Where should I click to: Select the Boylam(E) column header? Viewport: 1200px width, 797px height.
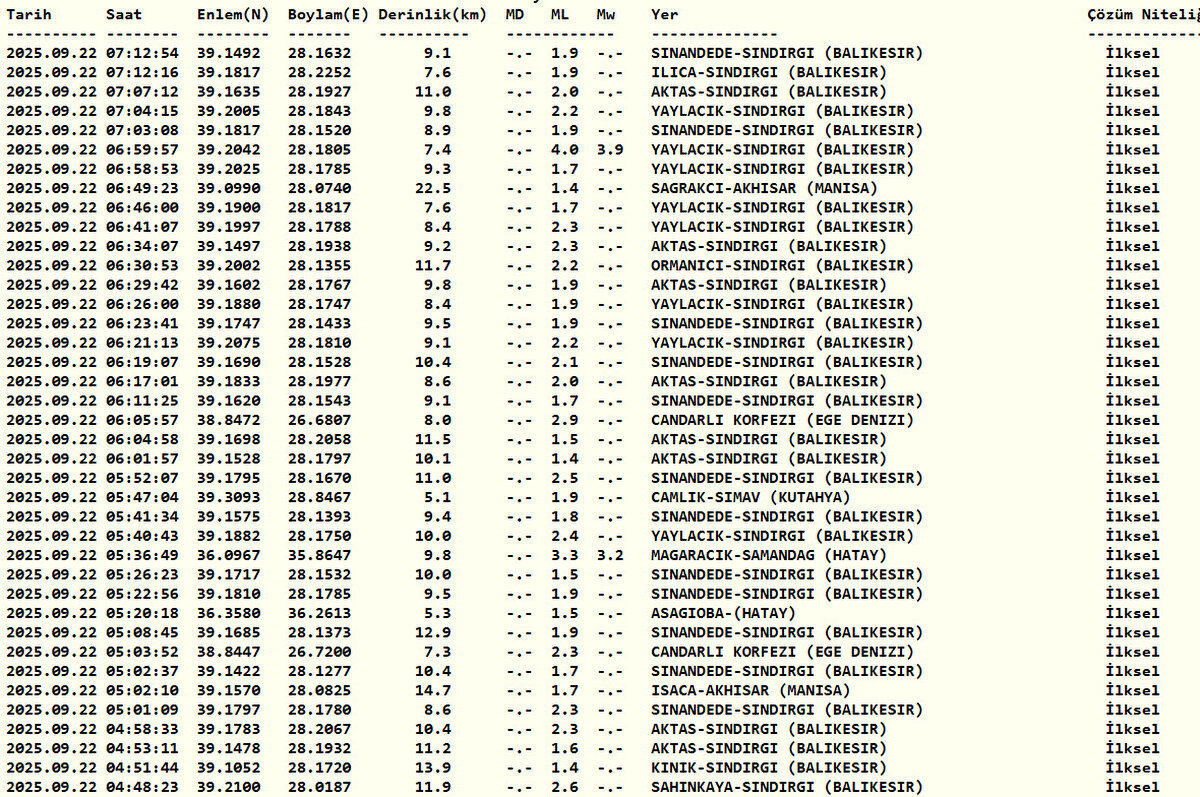tap(325, 15)
